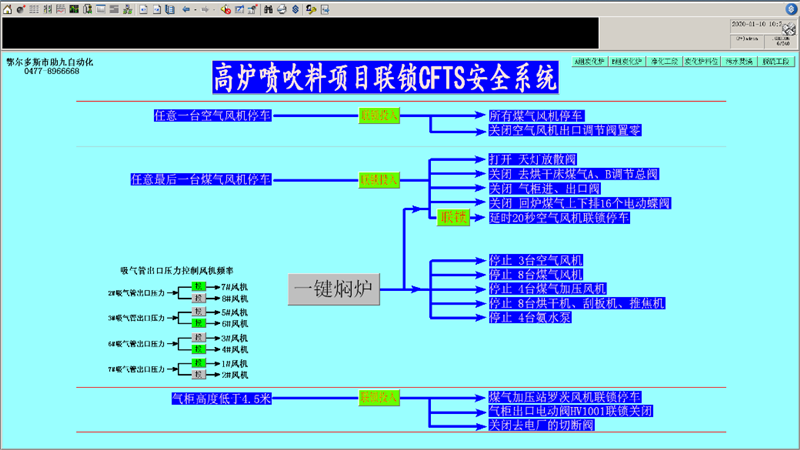Click the 高炉喷吹料项目联锁CFTS安全系统 title
The height and width of the screenshot is (450, 800).
385,78
